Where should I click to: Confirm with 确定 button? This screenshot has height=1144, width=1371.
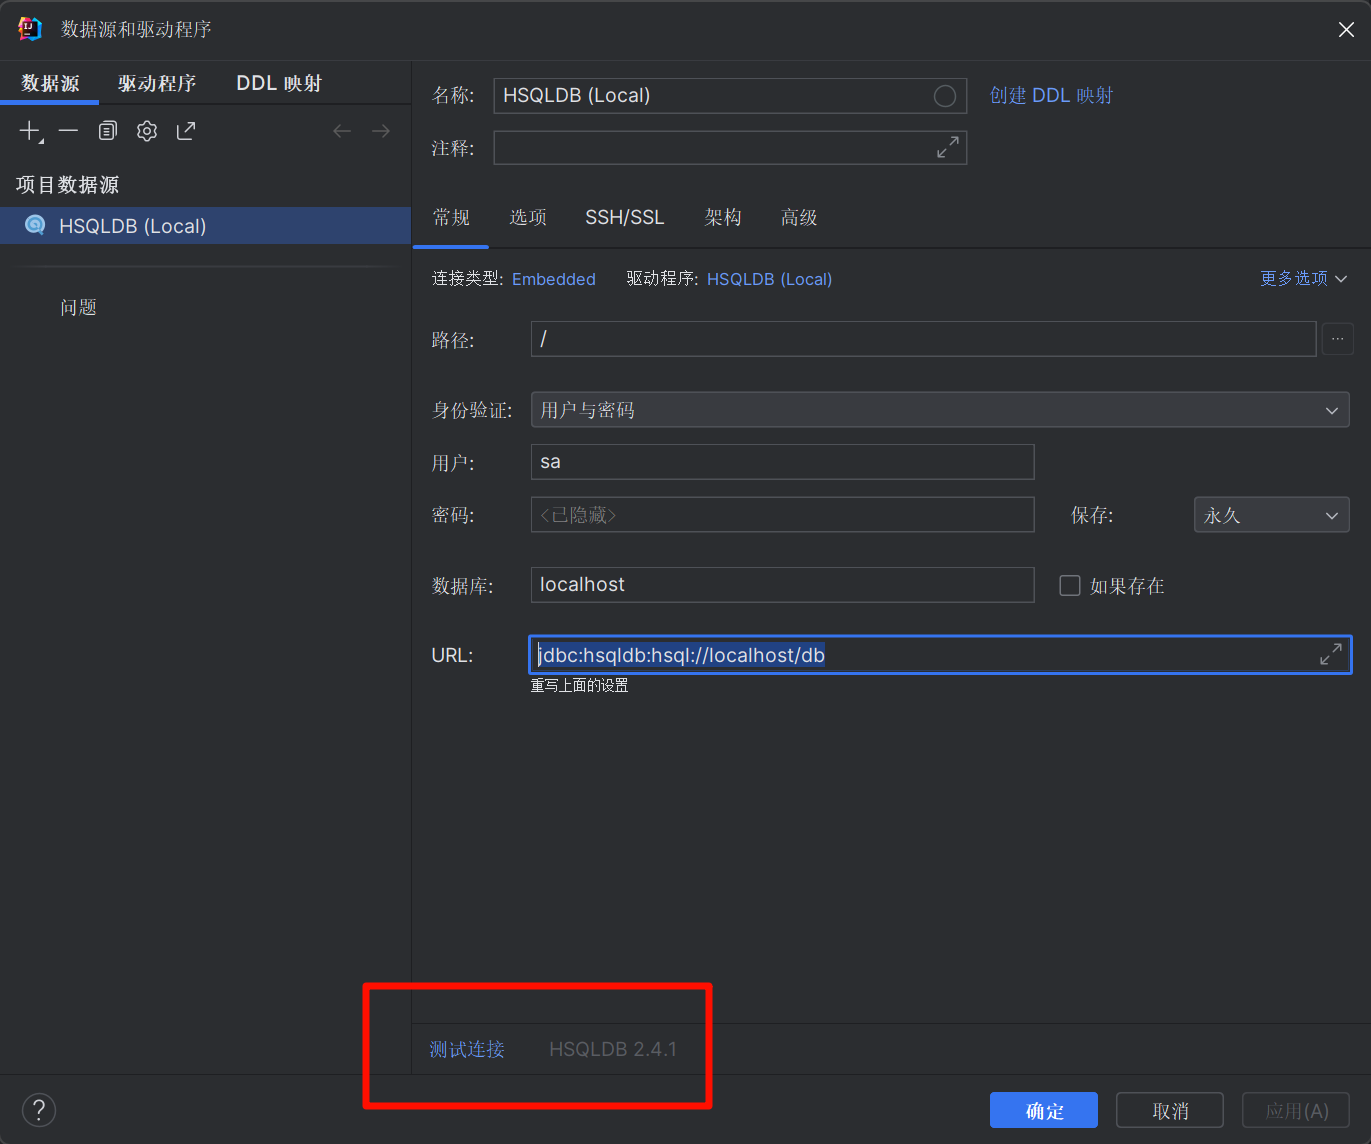pos(1044,1110)
